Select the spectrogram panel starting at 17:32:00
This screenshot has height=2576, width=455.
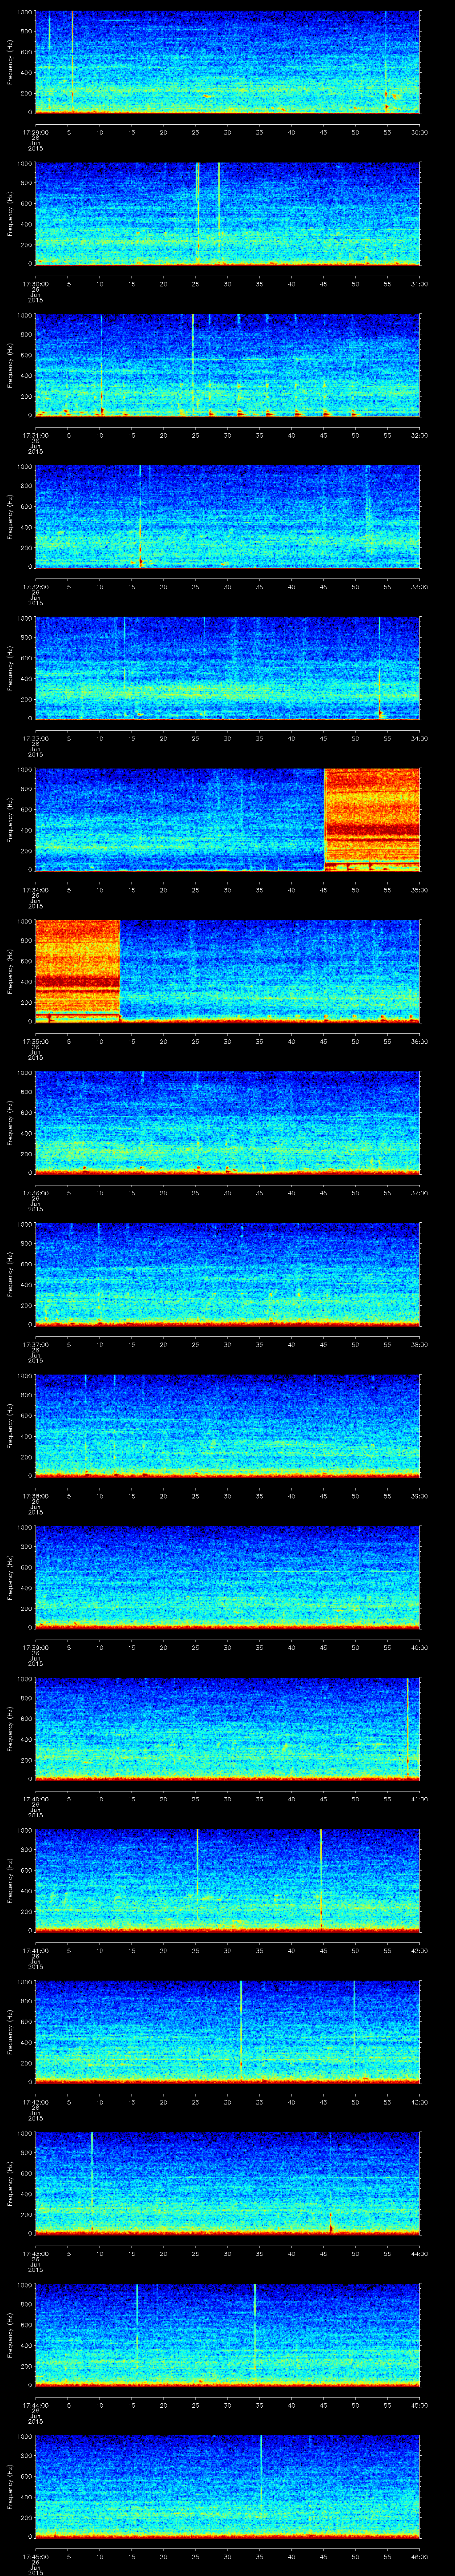(x=228, y=517)
